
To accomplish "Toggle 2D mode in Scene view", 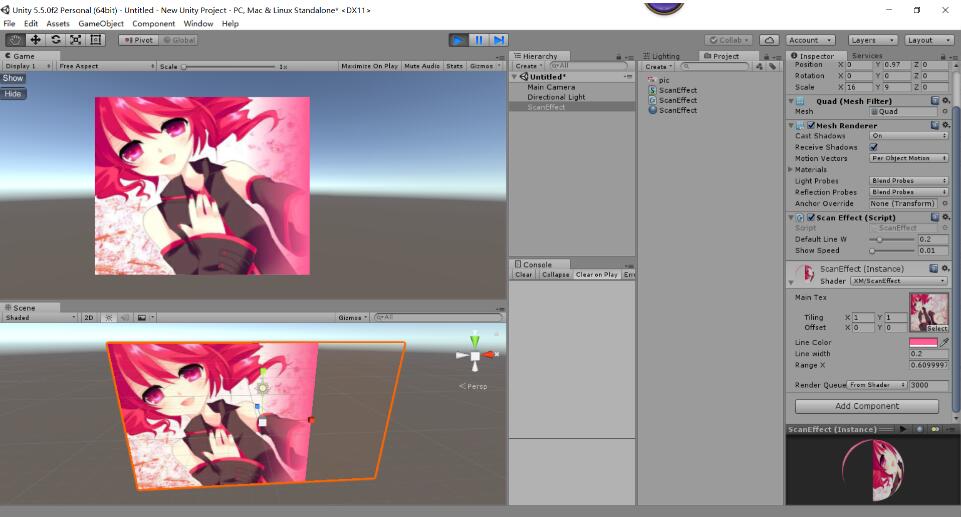I will 89,317.
